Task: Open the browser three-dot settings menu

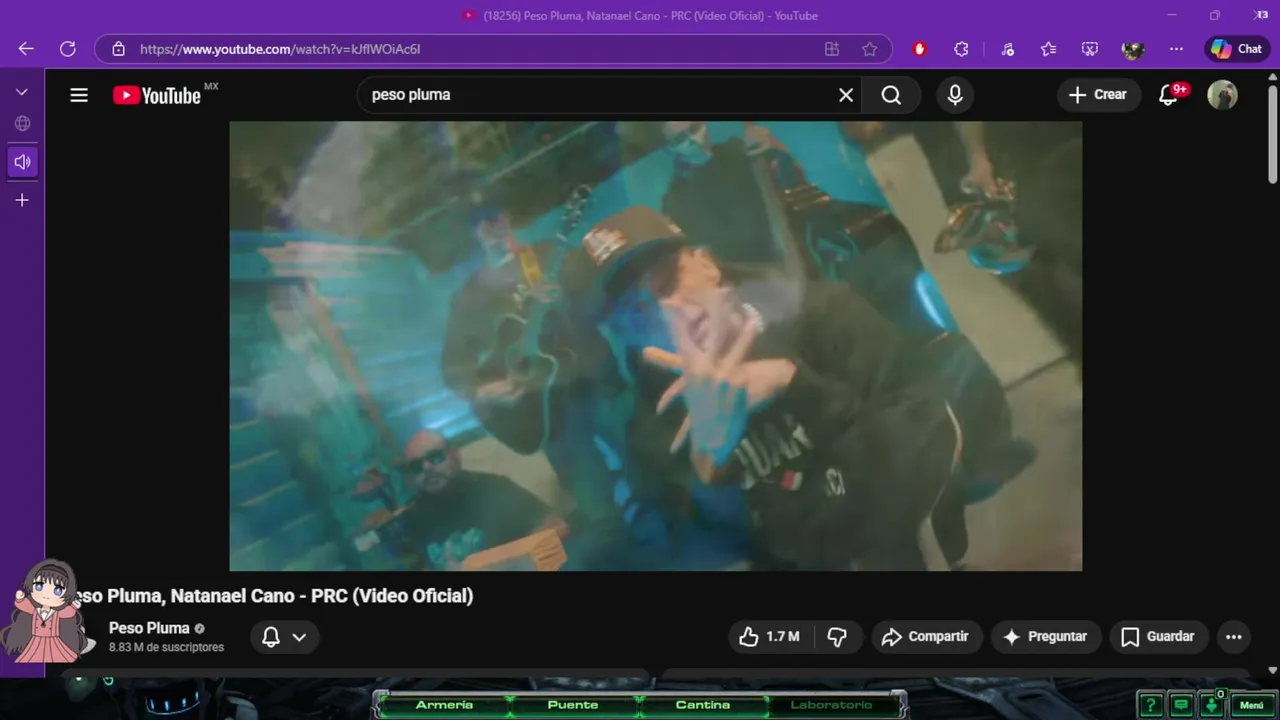Action: 1176,49
